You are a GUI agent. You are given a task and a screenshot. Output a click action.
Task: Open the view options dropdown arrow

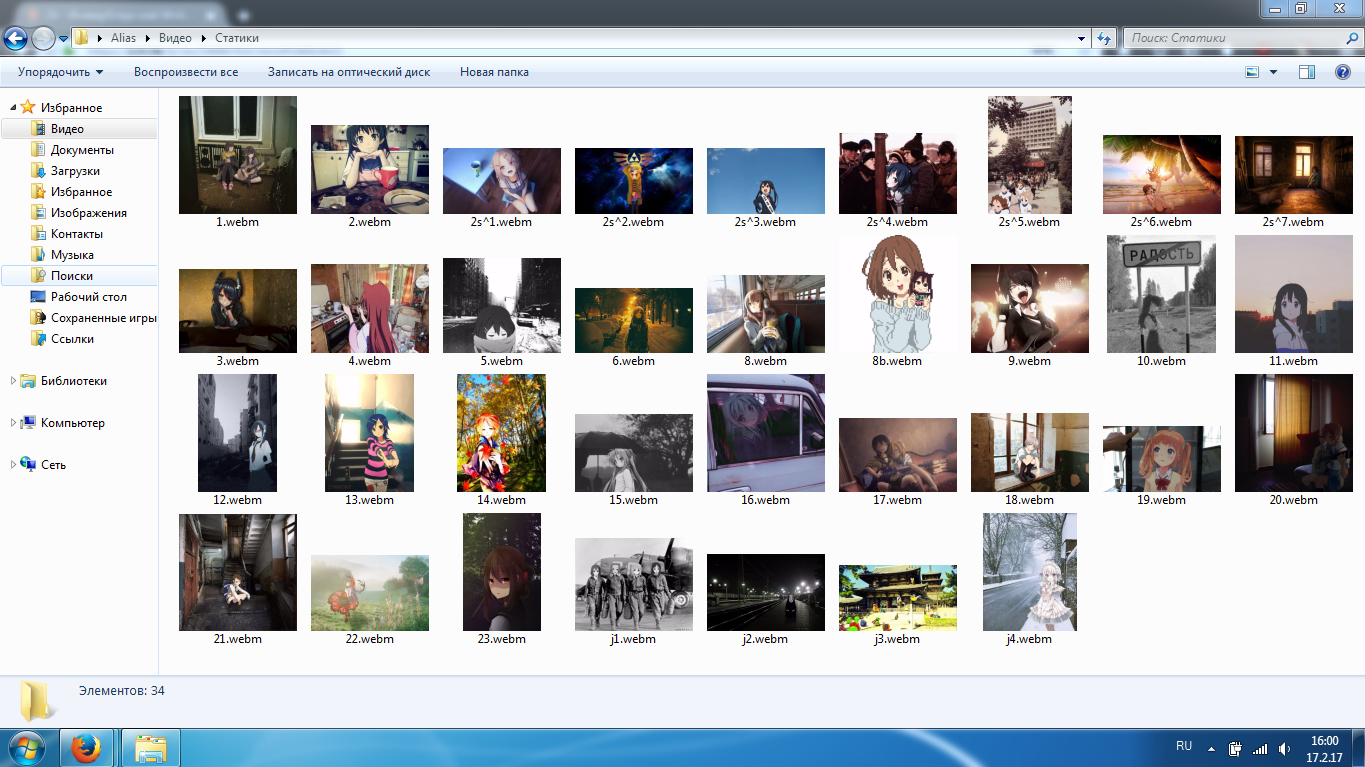coord(1273,72)
